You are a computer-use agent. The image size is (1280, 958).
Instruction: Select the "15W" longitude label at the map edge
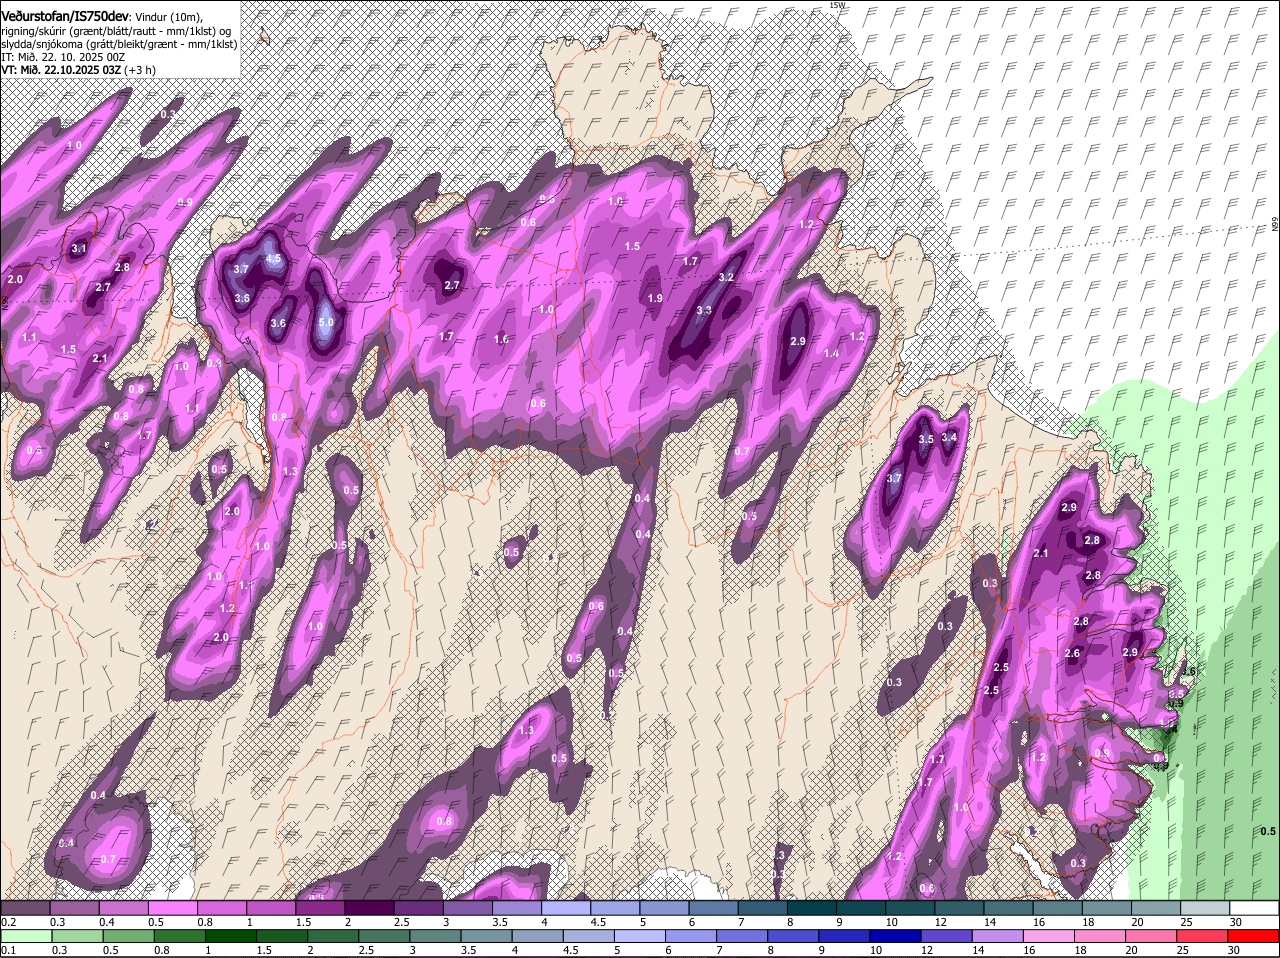pos(837,5)
